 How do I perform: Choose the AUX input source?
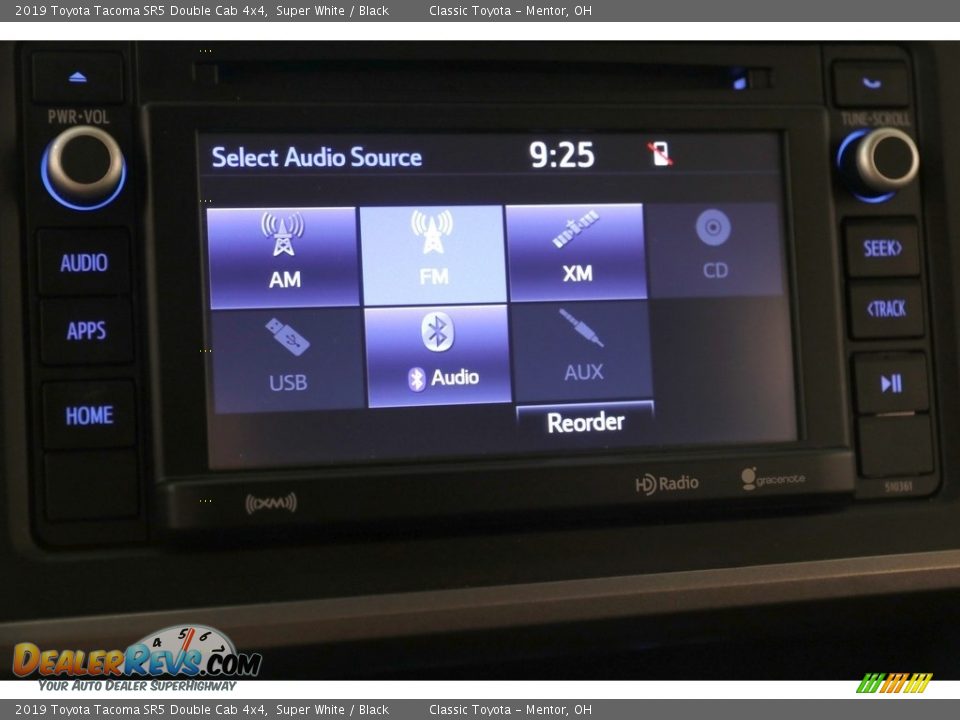click(x=583, y=351)
